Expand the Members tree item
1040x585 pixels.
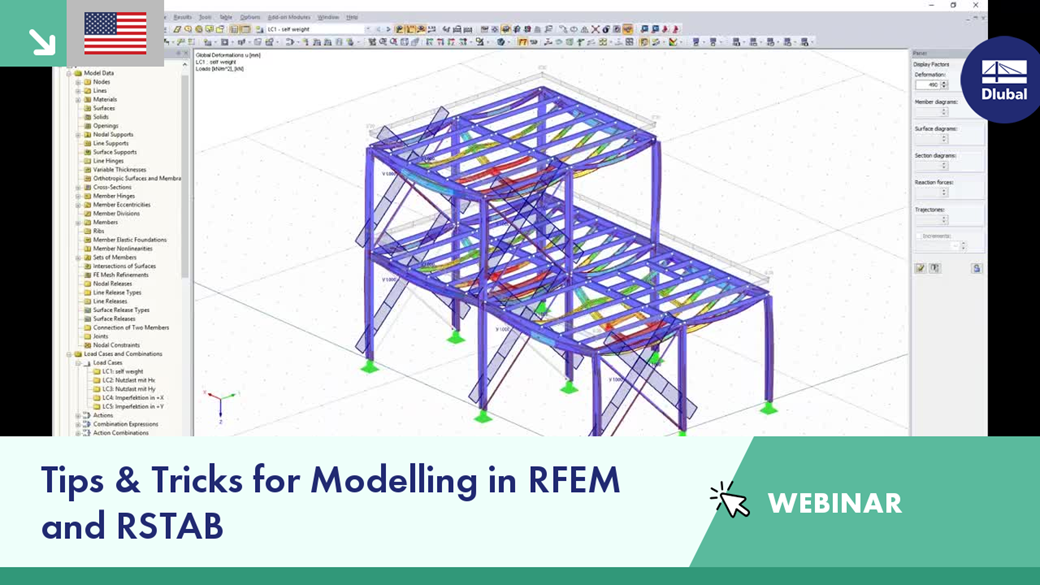coord(78,222)
